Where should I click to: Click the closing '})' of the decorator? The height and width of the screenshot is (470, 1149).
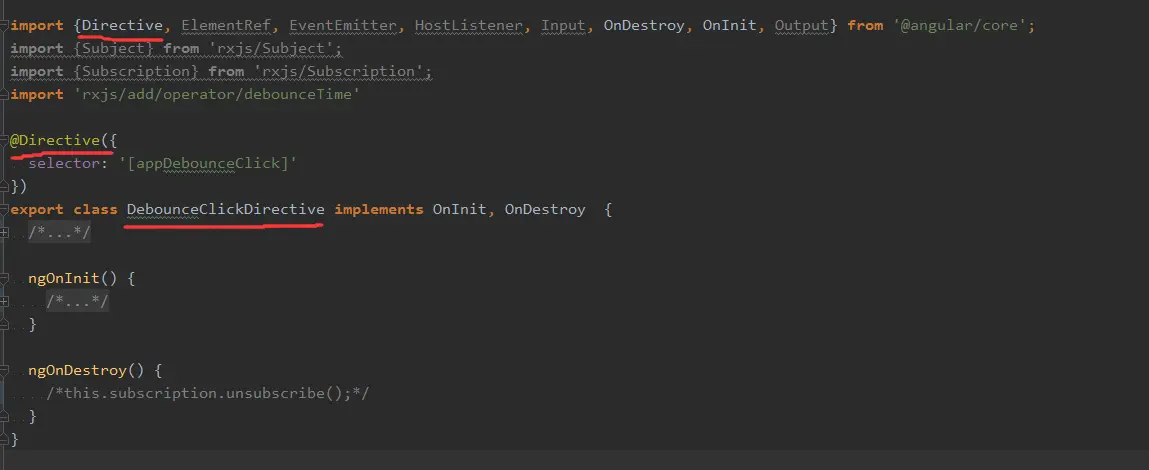18,186
